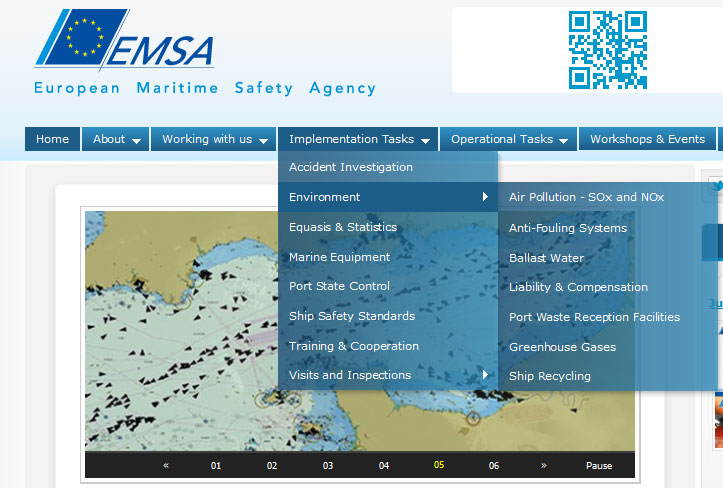Open Ship Safety Standards entry
This screenshot has width=723, height=488.
pyautogui.click(x=388, y=316)
